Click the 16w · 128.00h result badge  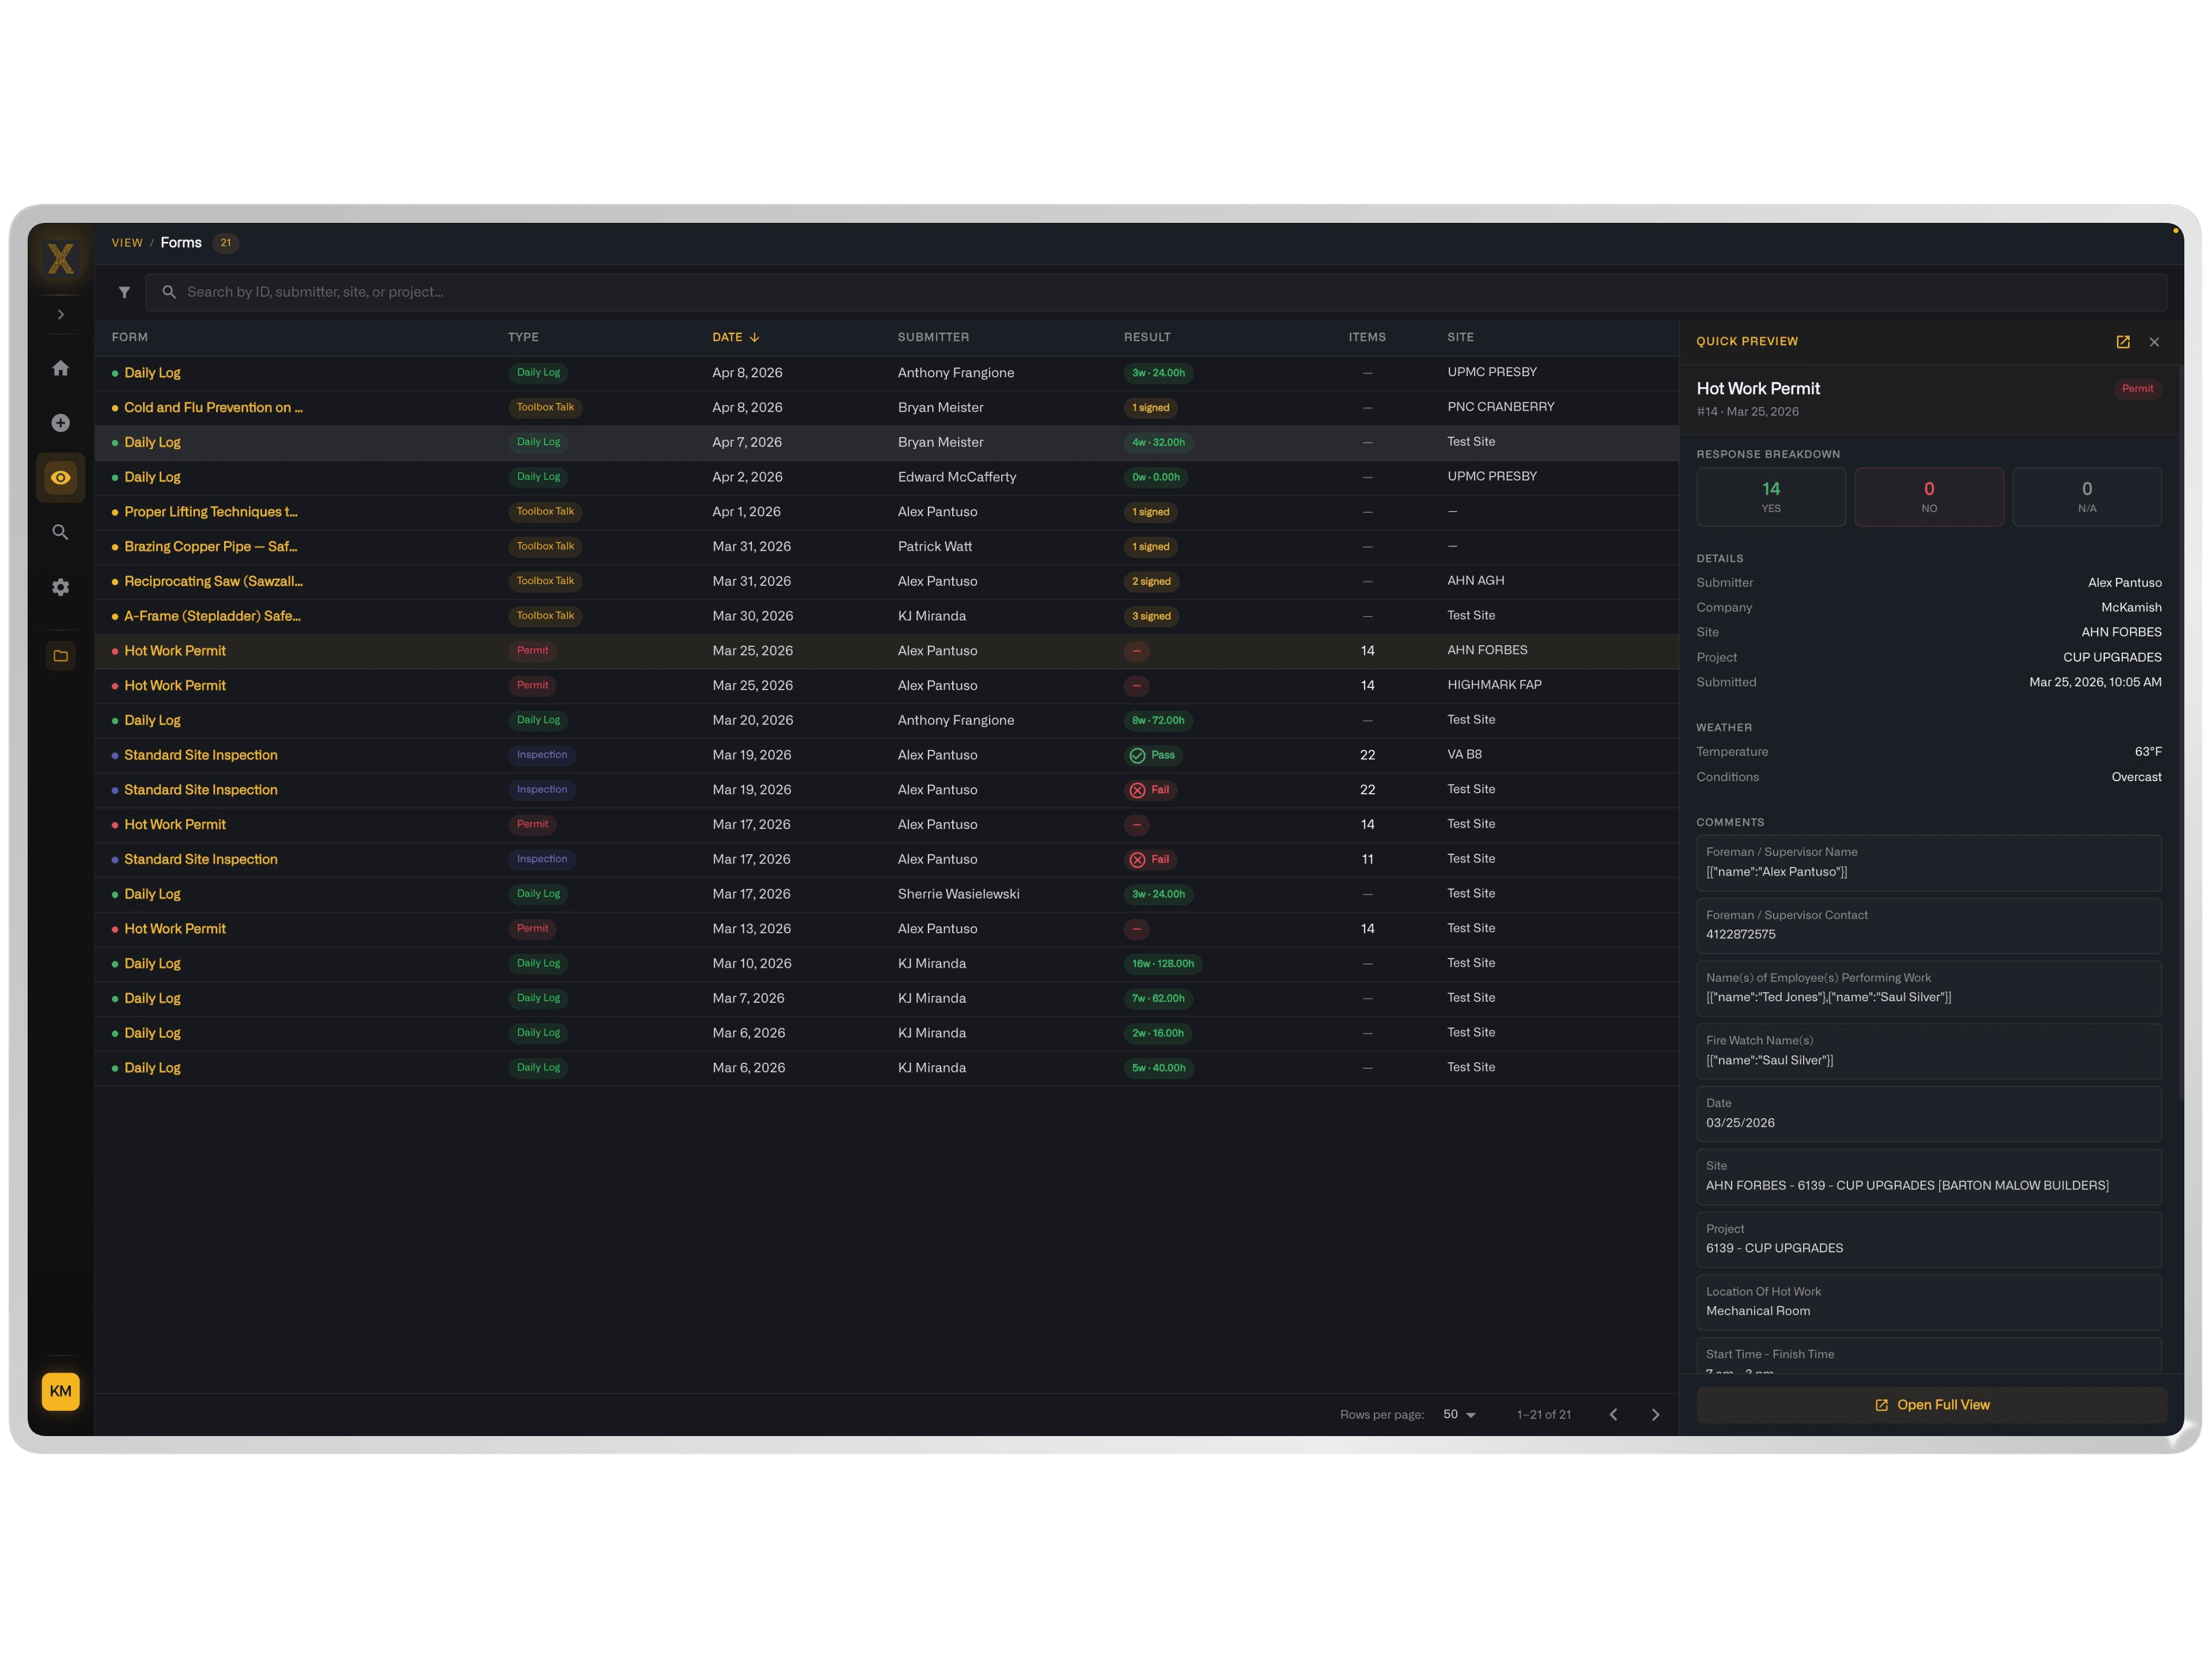(x=1162, y=964)
